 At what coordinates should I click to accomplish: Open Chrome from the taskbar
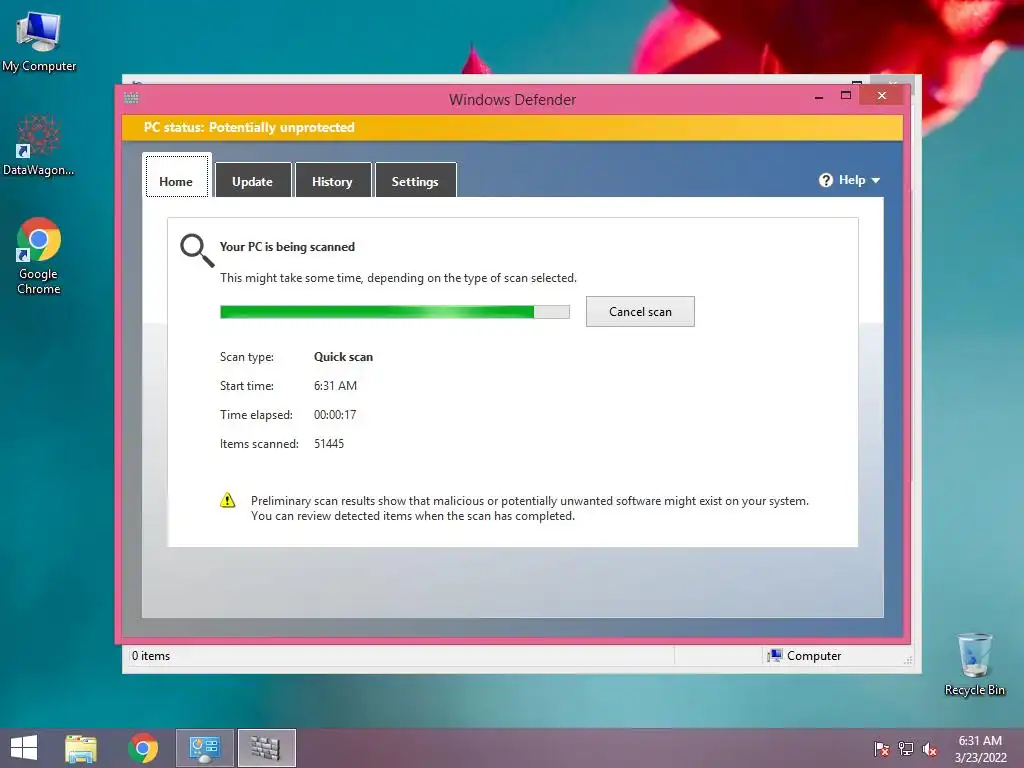(x=143, y=748)
